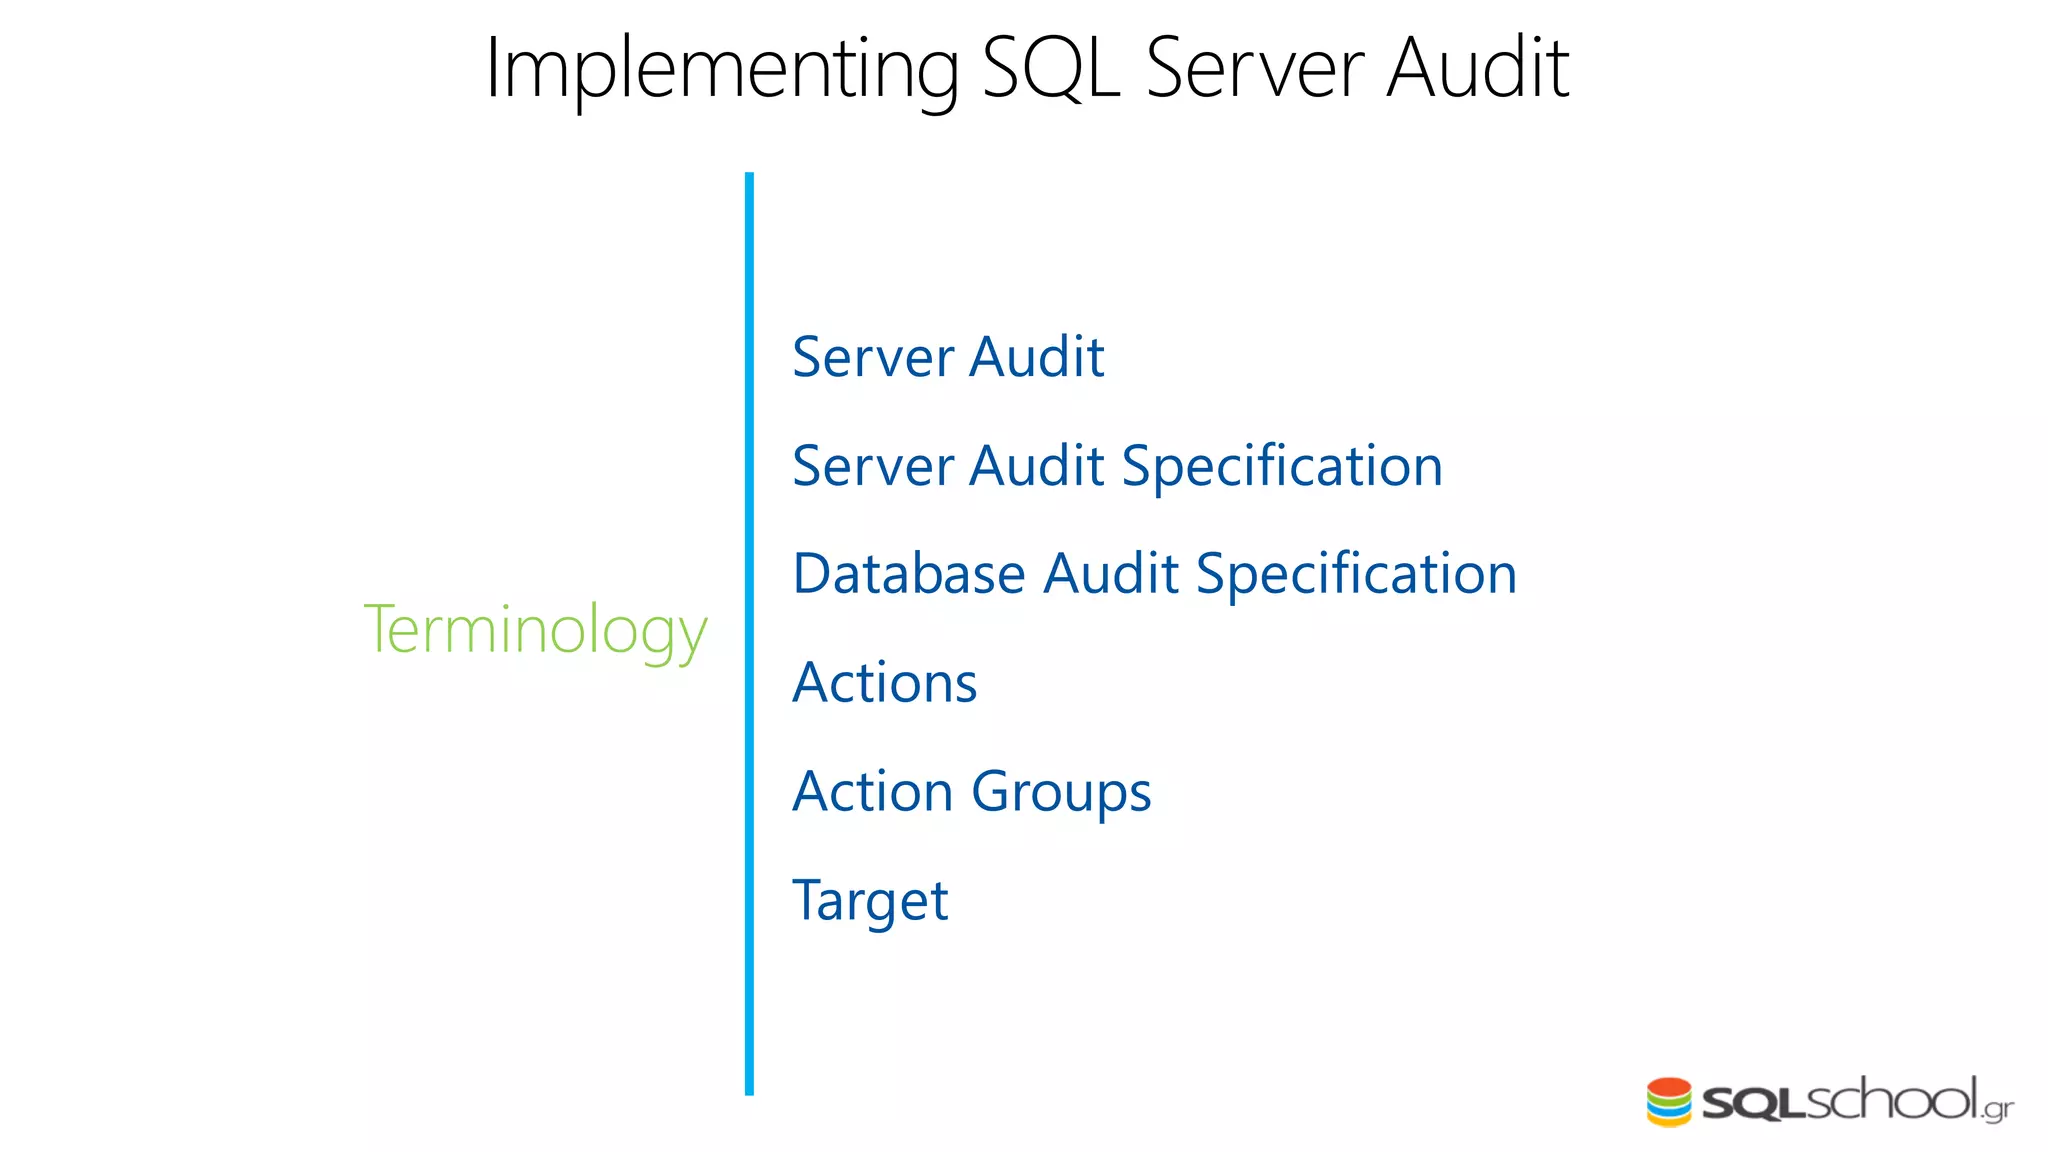Click 'Specification' in the Database Audit Specification line
Screen dimensions: 2048x1152
pos(1356,576)
